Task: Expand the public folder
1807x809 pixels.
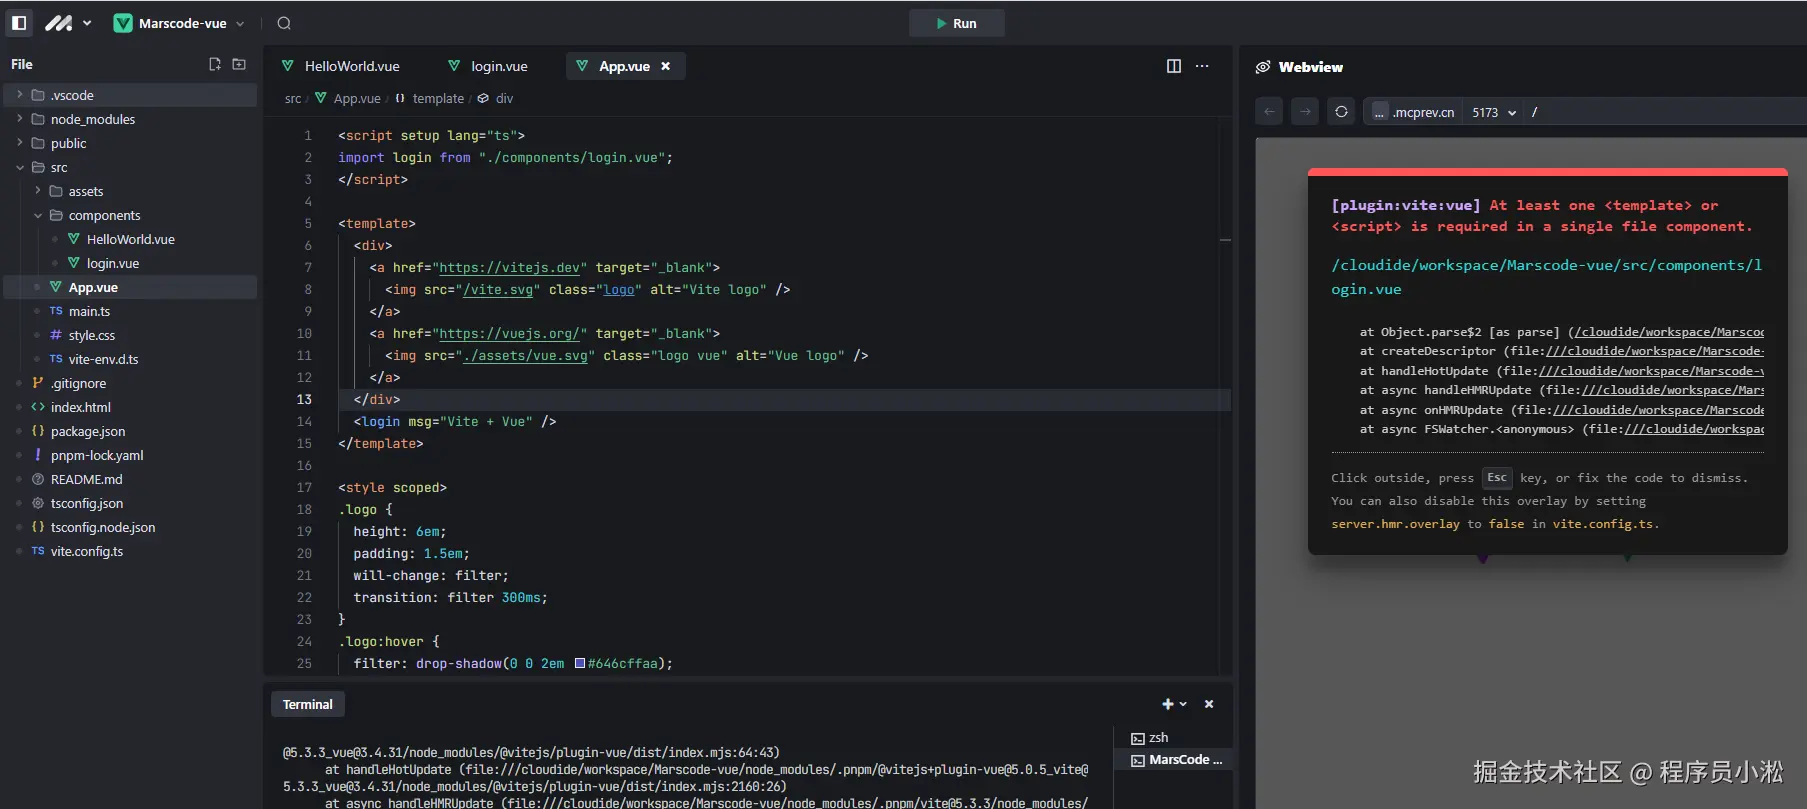Action: click(130, 143)
